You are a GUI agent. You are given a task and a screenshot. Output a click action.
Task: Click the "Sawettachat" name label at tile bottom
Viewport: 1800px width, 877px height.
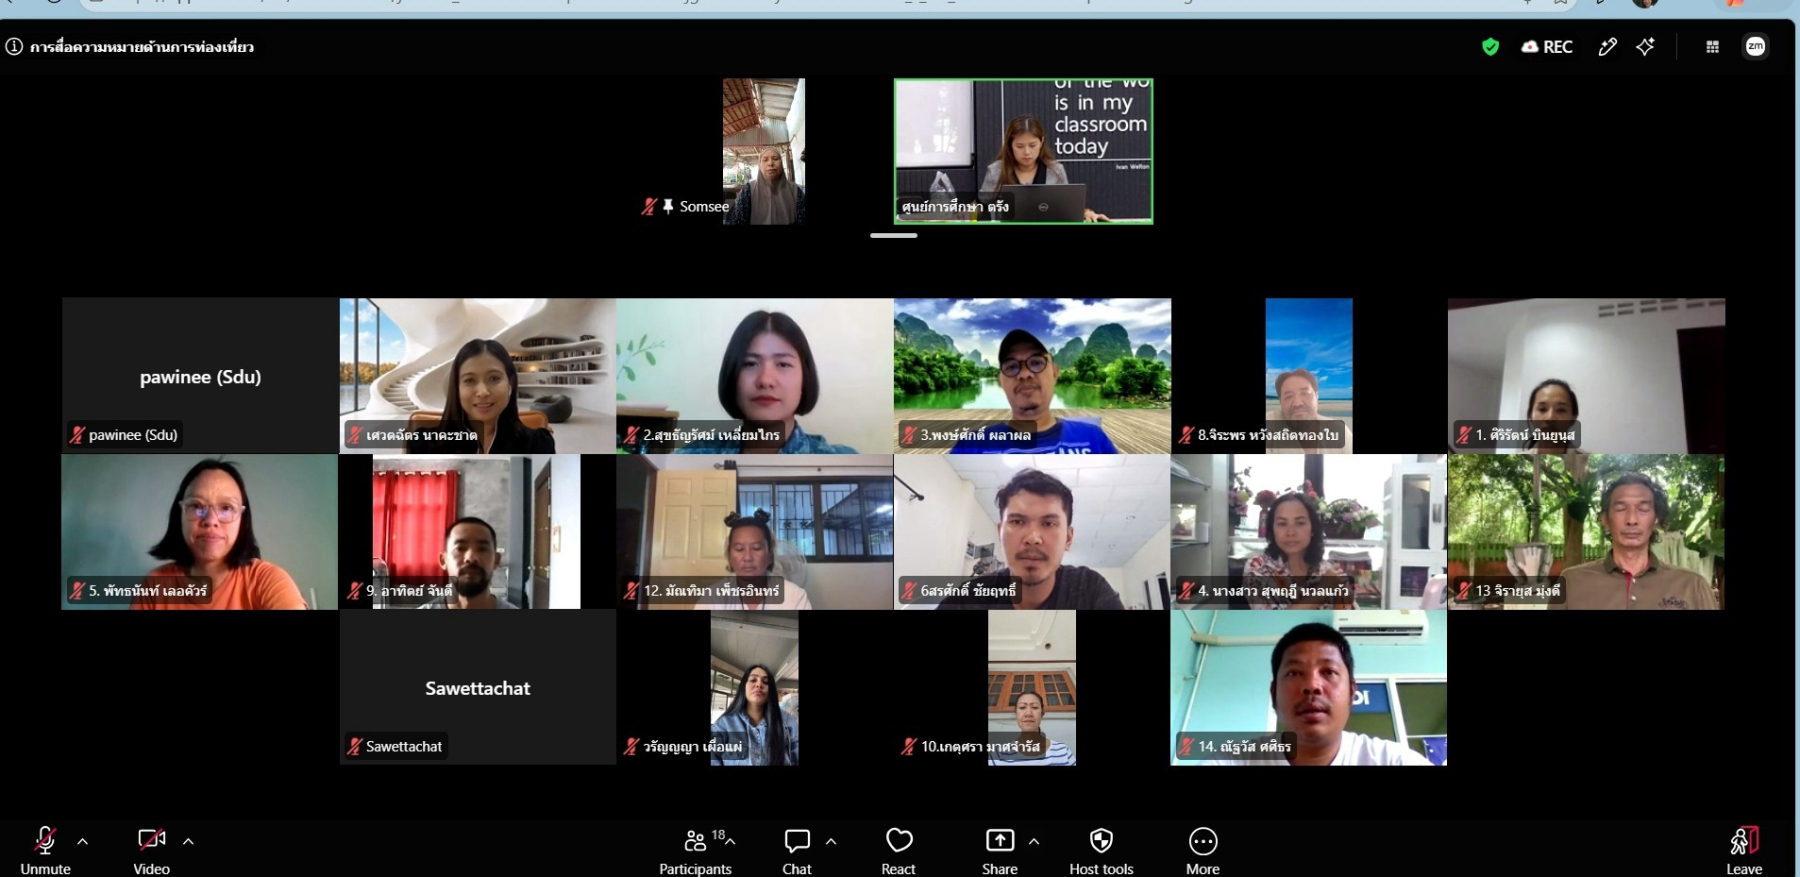coord(404,746)
